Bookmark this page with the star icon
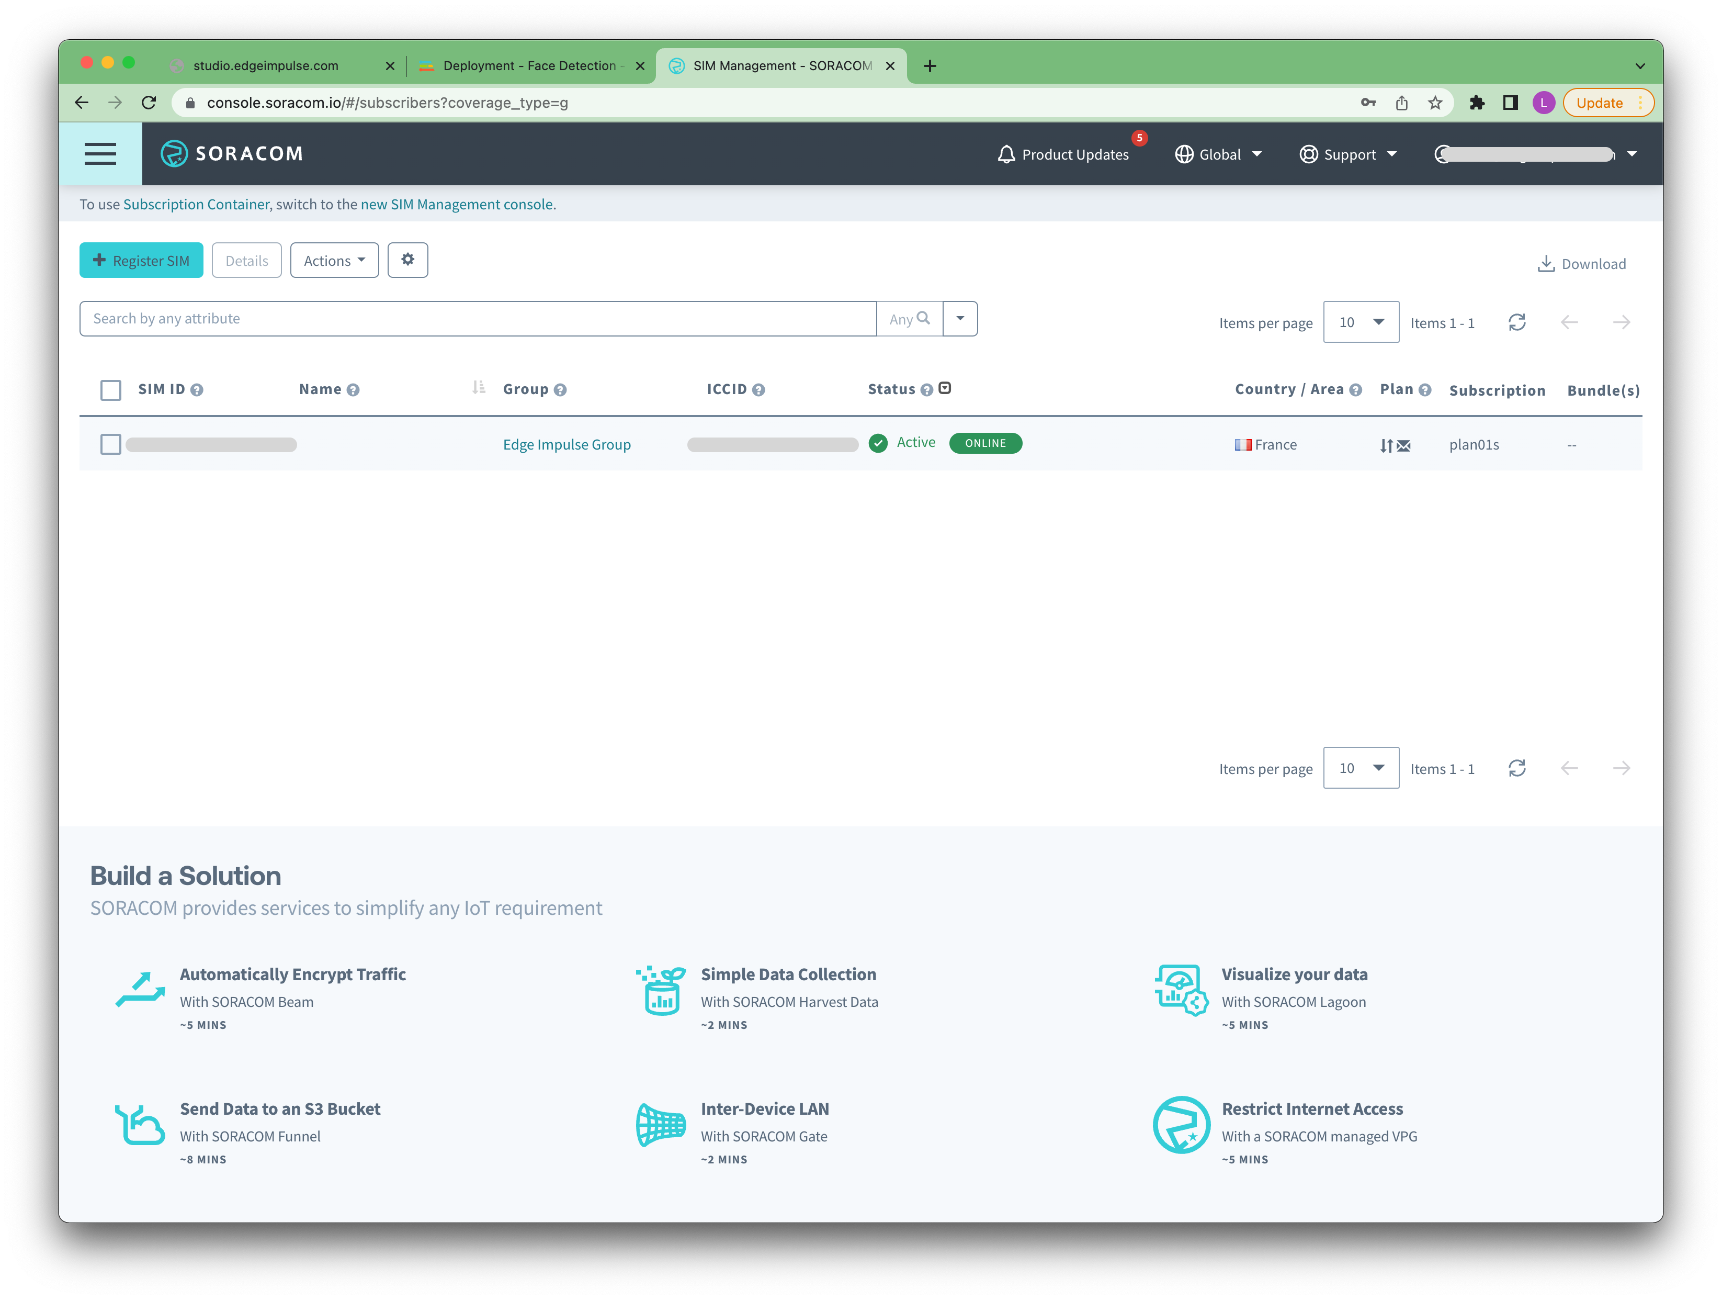The height and width of the screenshot is (1300, 1722). pyautogui.click(x=1435, y=102)
